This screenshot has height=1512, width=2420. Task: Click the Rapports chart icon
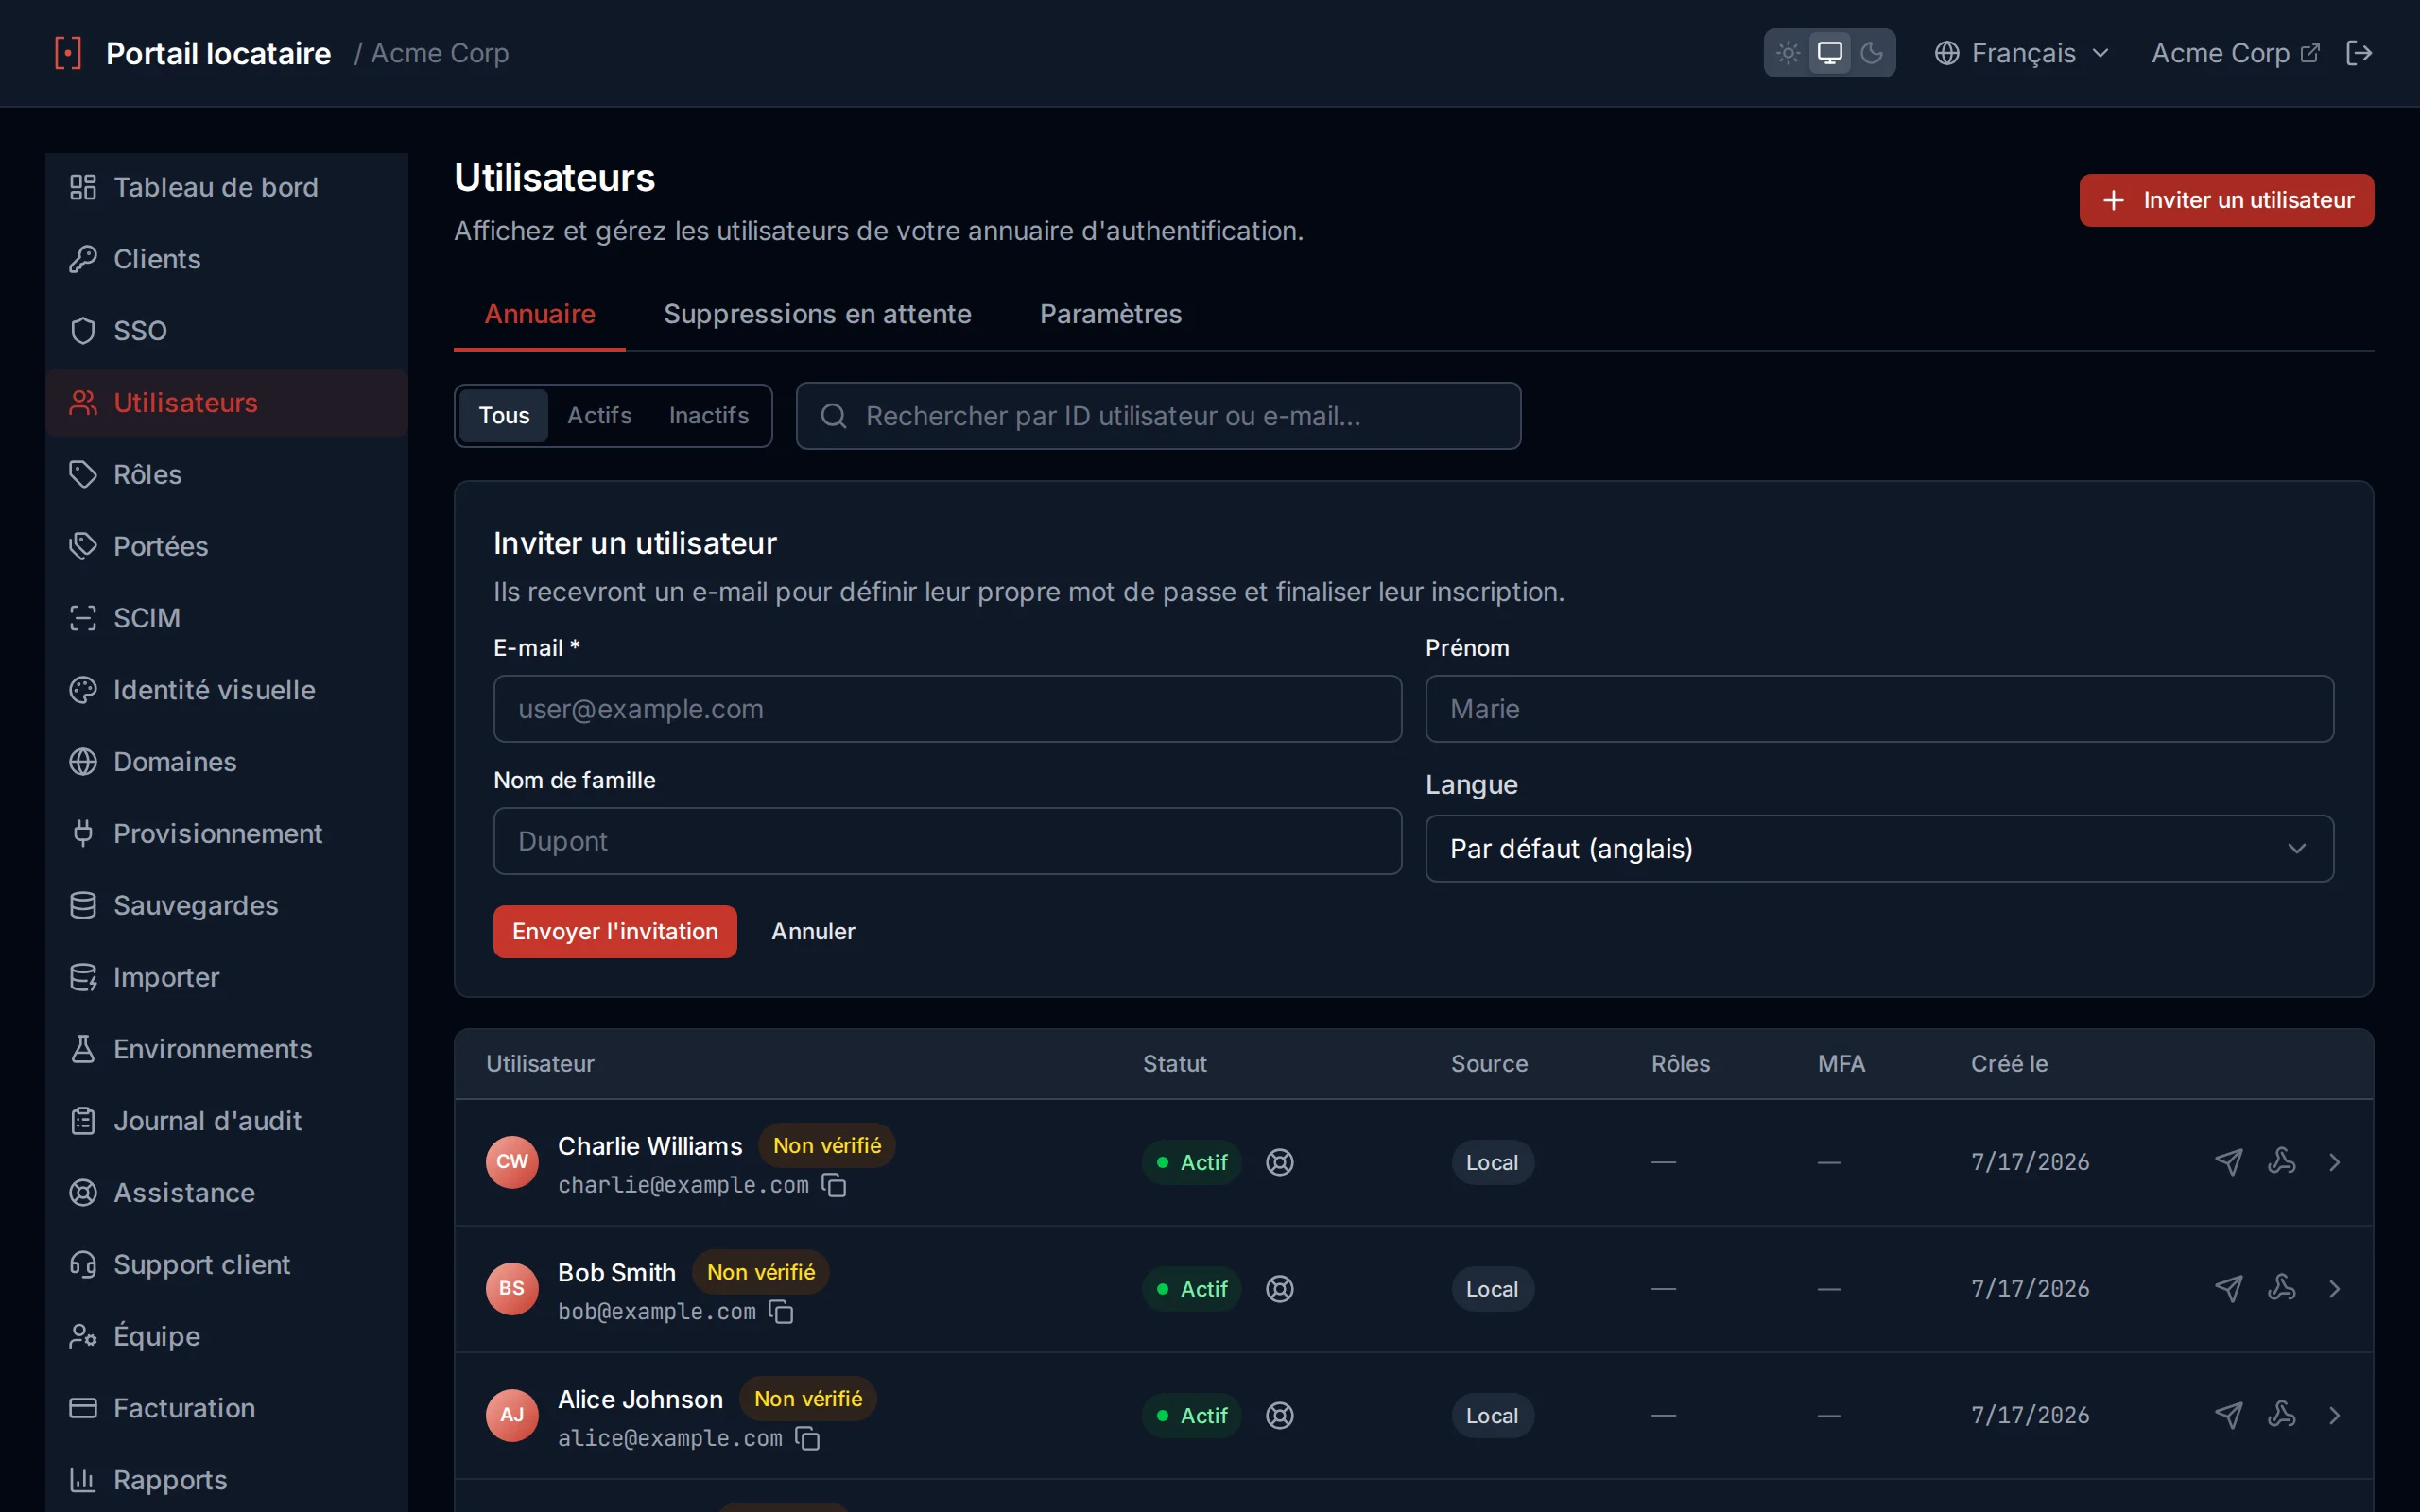pos(83,1480)
